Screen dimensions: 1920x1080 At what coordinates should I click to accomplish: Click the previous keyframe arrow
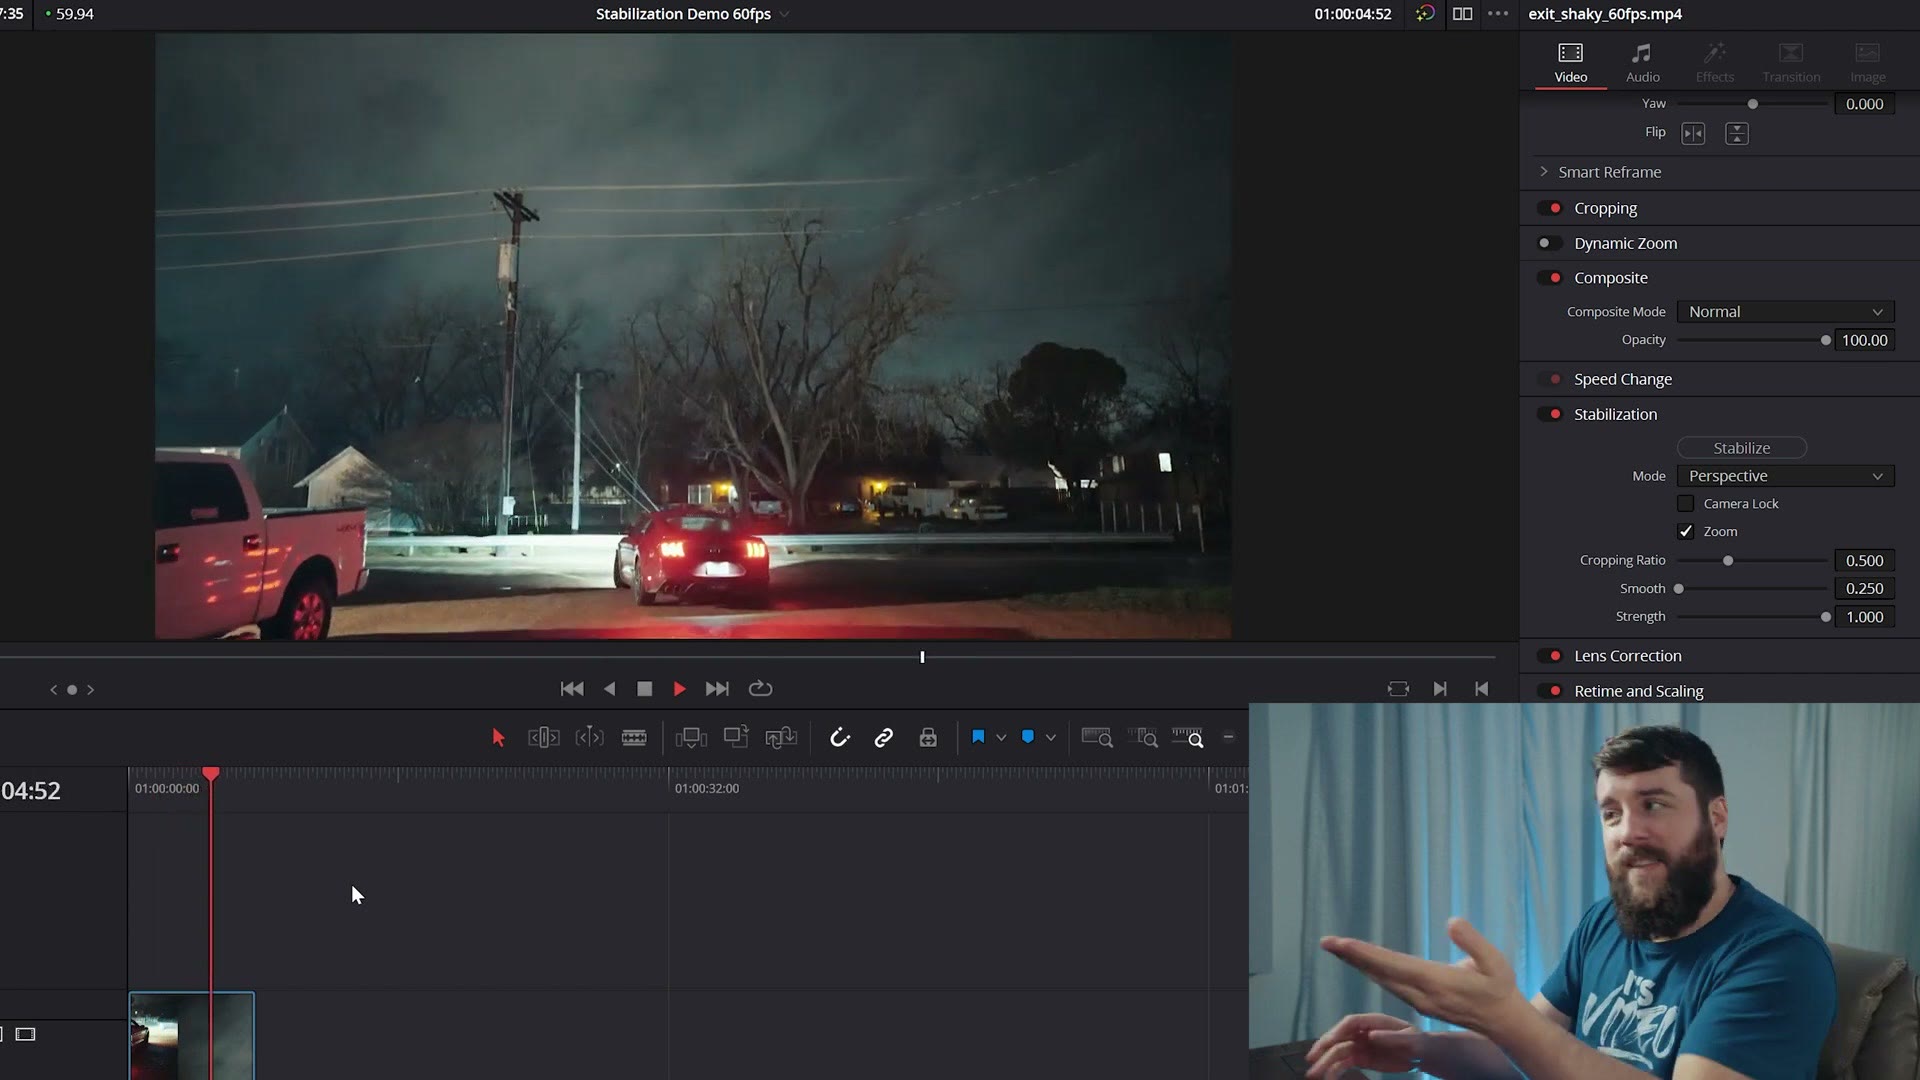pos(53,690)
